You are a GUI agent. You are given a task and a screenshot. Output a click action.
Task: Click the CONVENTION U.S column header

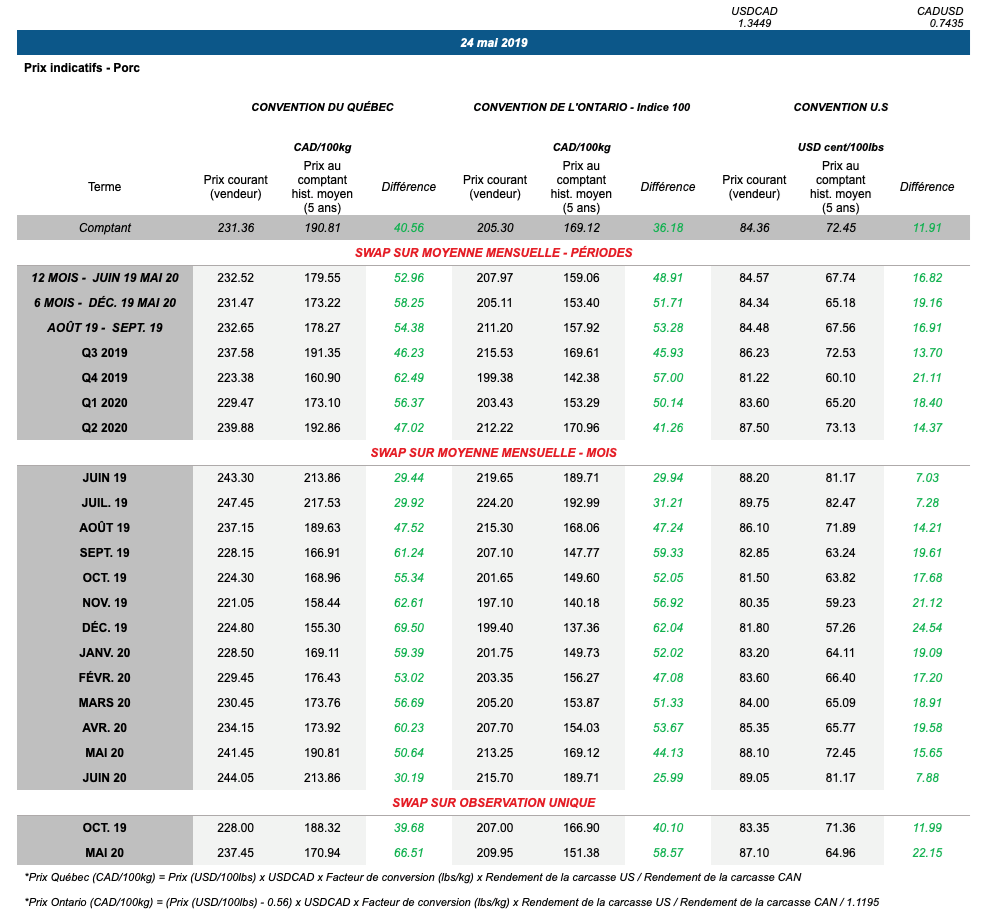(x=840, y=107)
